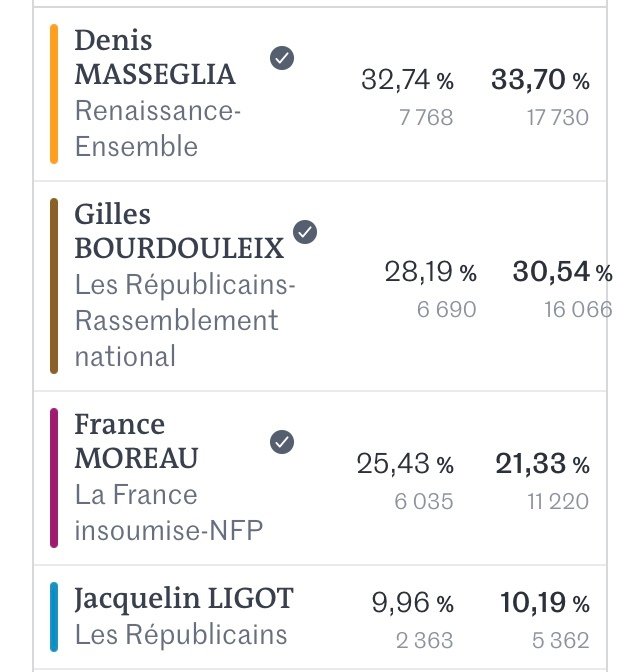Open candidate Denis MASSEGLIA's name
This screenshot has height=672, width=640.
pos(155,57)
